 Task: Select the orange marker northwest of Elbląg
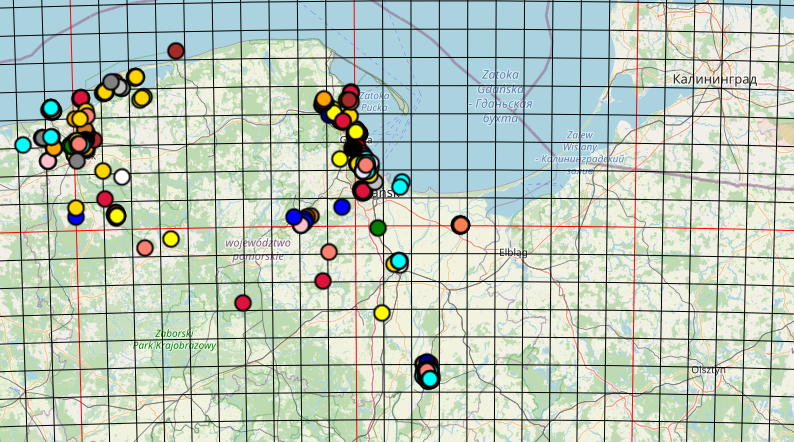coord(460,225)
